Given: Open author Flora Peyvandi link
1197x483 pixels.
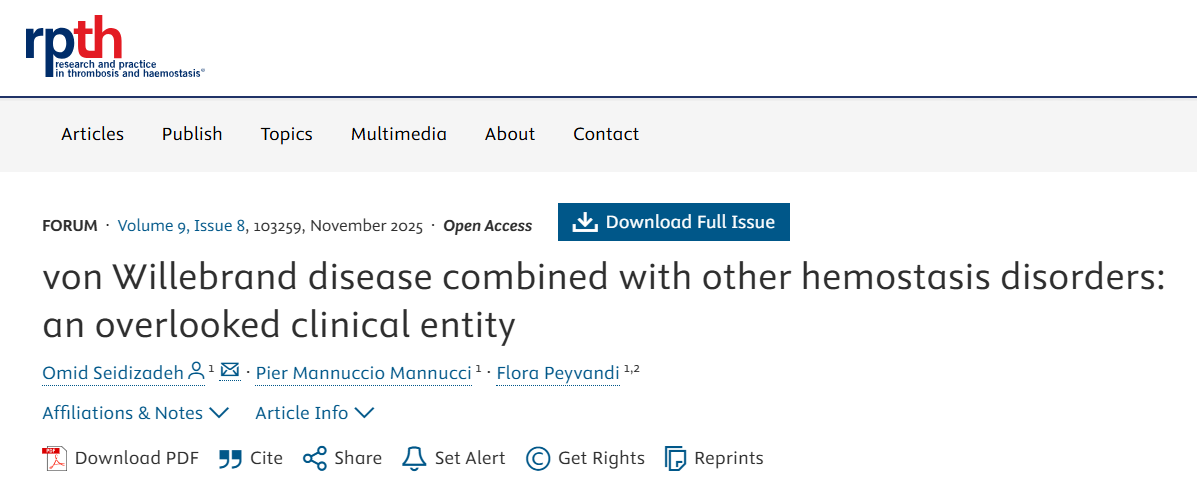Looking at the screenshot, I should tap(557, 373).
